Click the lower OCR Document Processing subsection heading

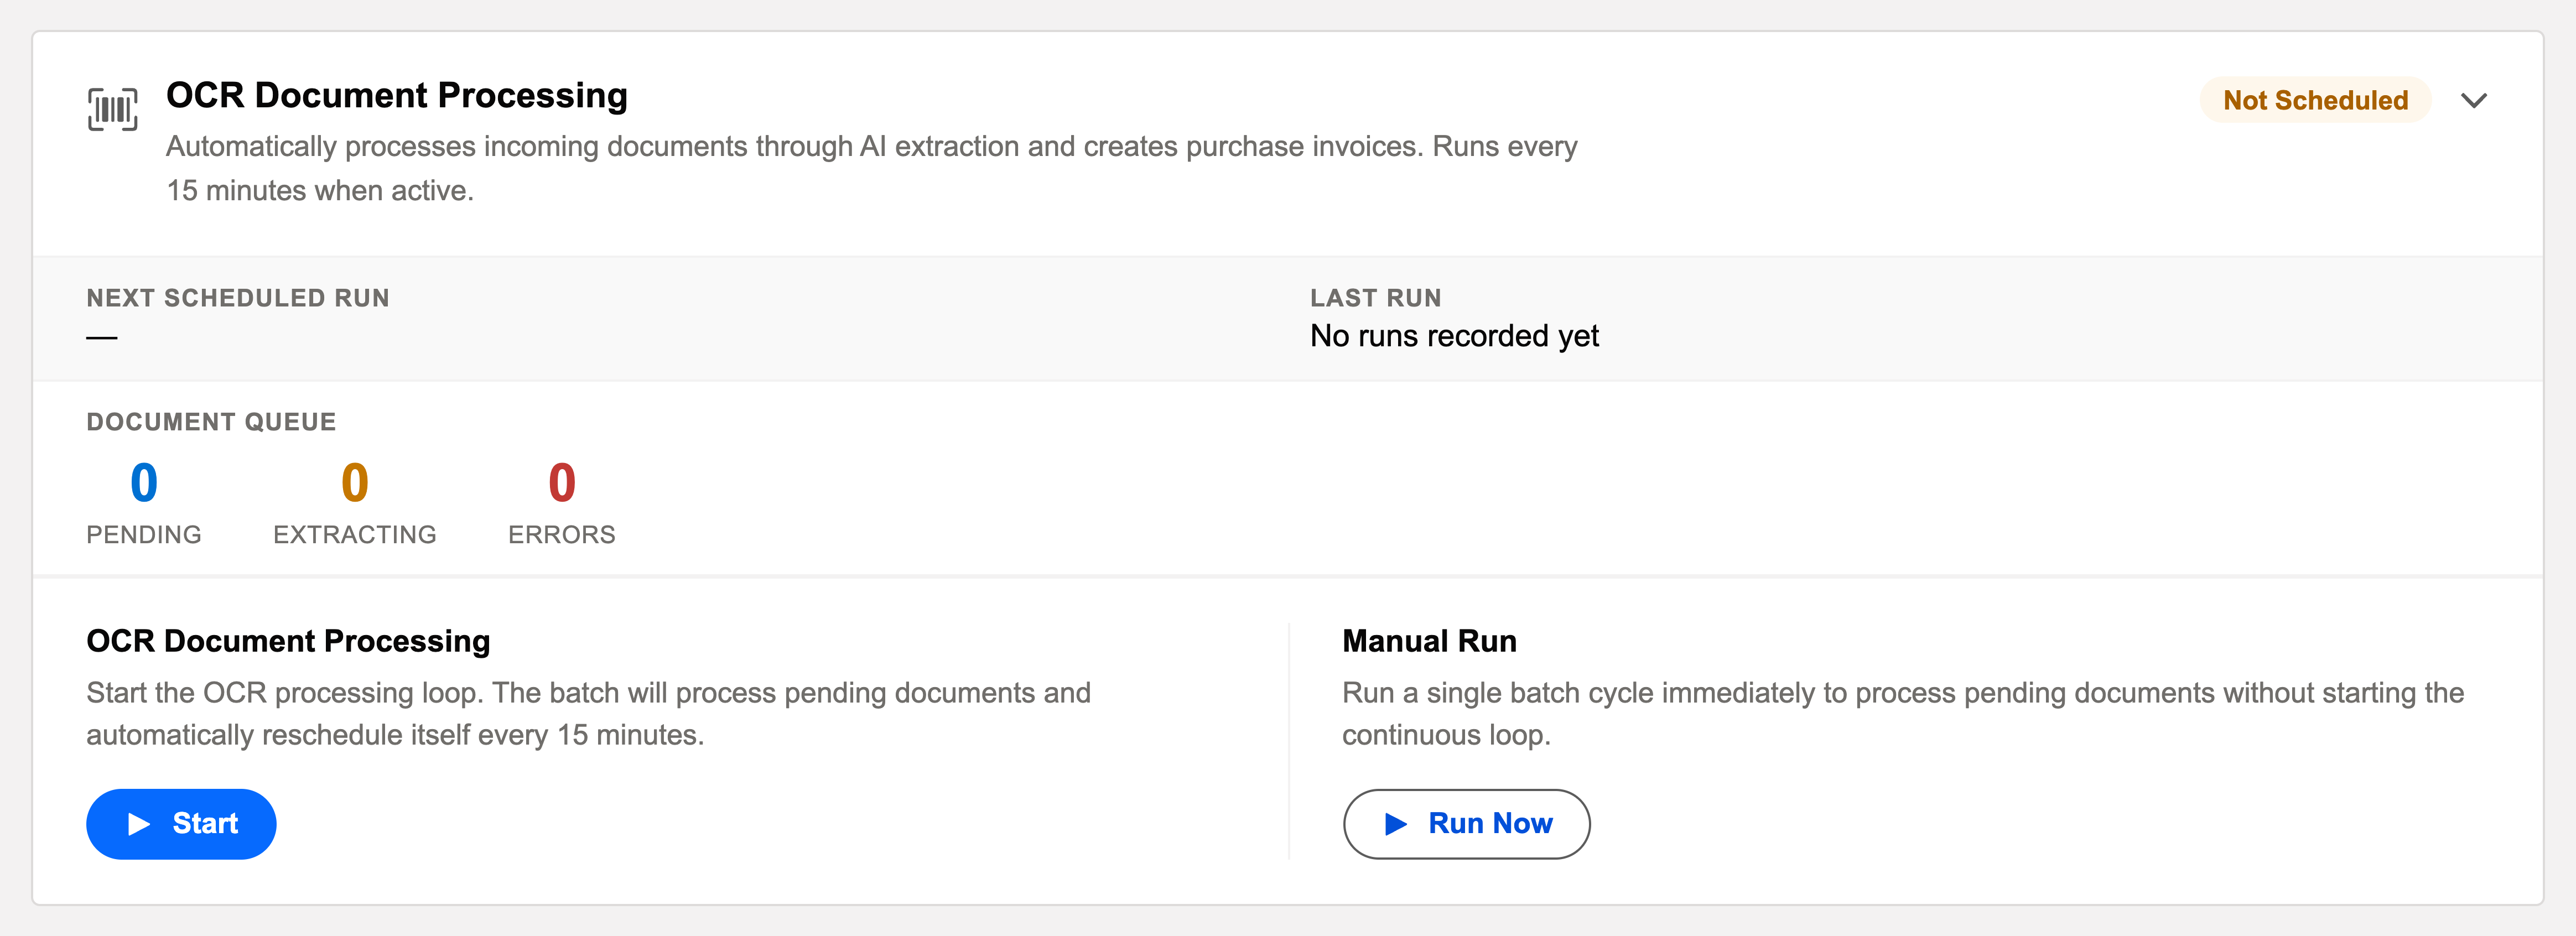(x=288, y=641)
